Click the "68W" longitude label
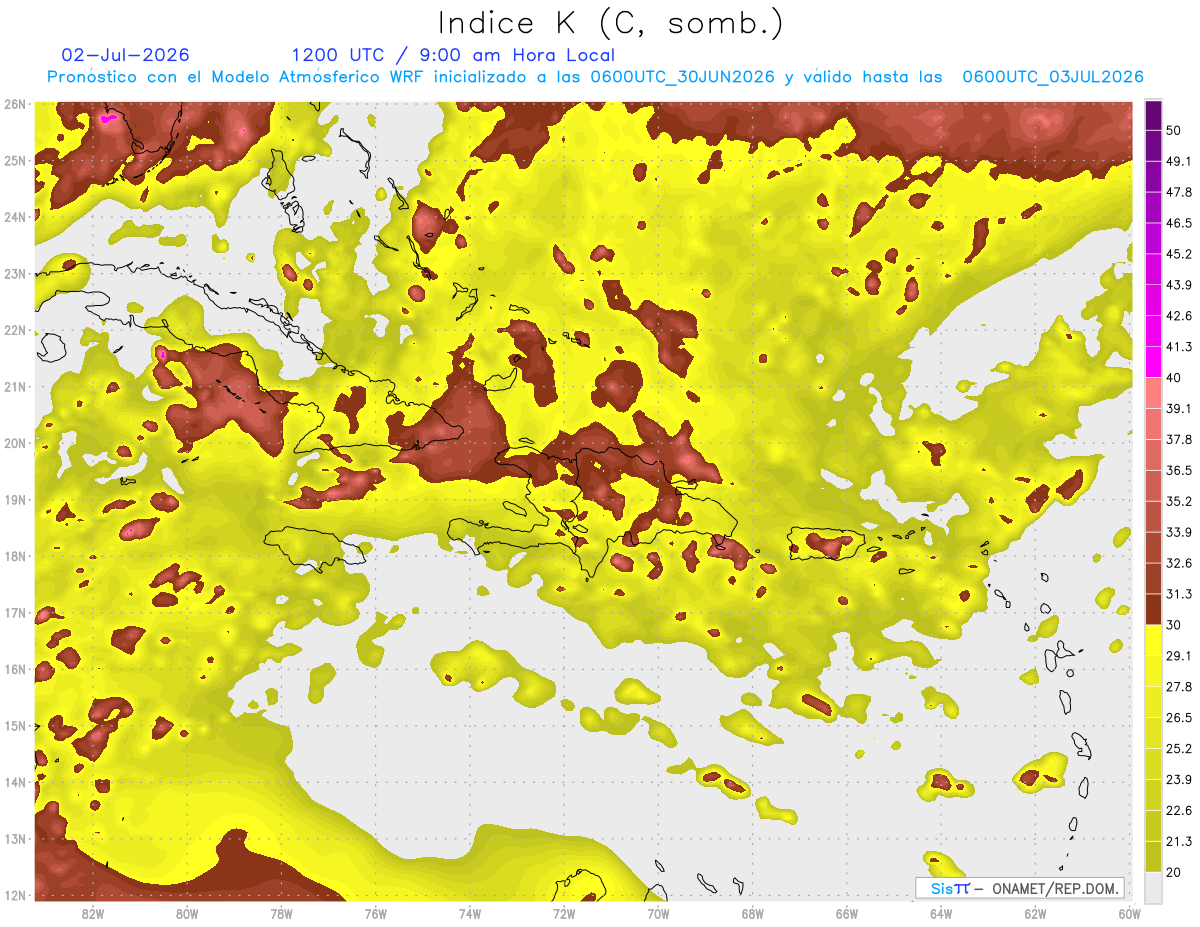Image resolution: width=1200 pixels, height=927 pixels. [752, 913]
